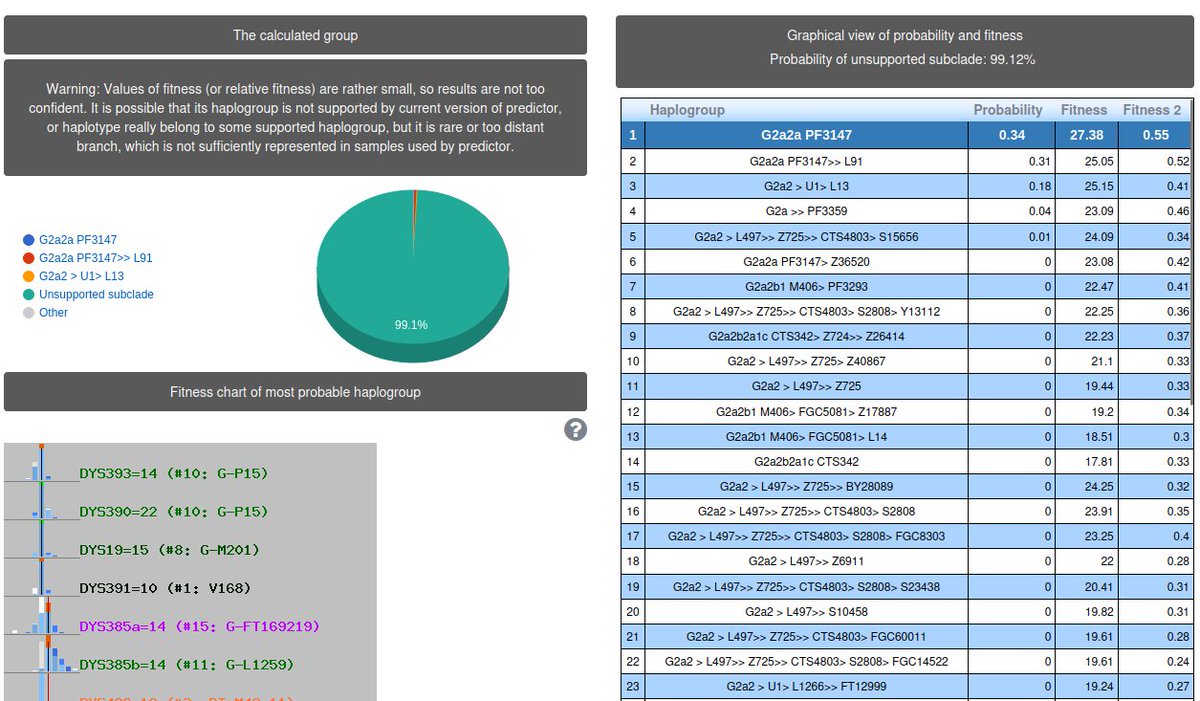
Task: Select the G2a2 > U1> L13 legend label
Action: (x=82, y=276)
